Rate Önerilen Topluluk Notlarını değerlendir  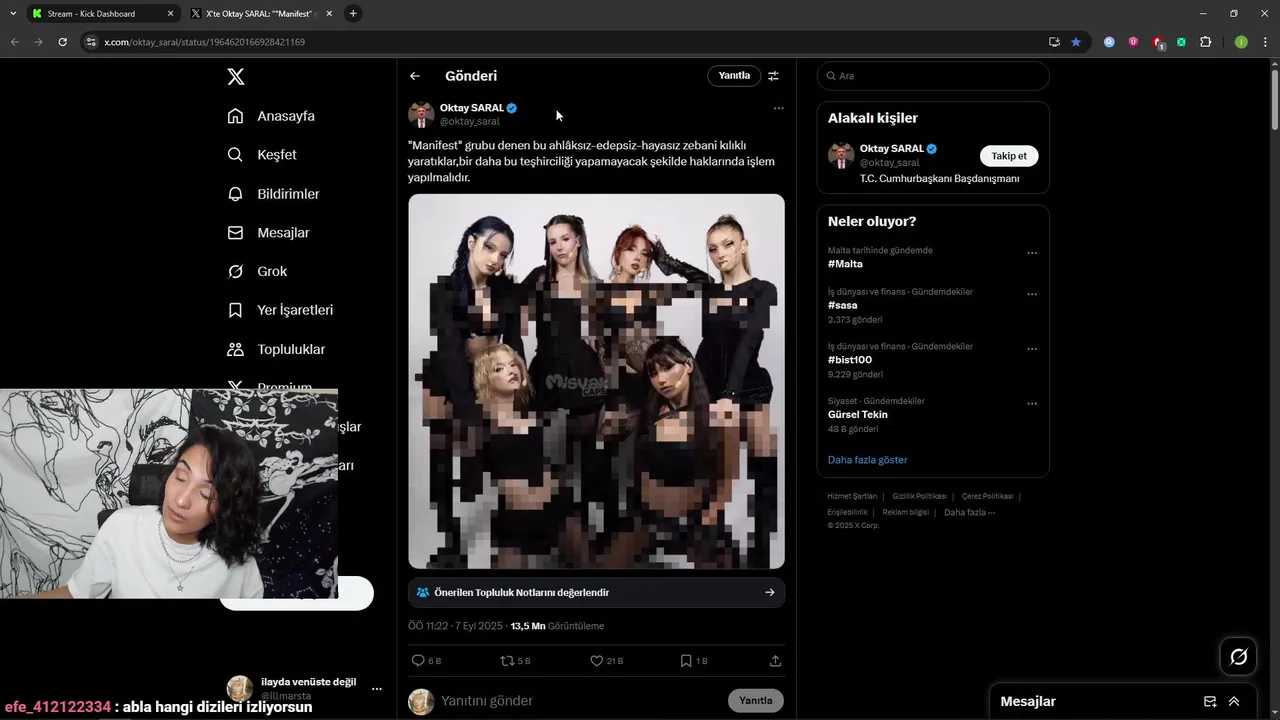pos(596,592)
